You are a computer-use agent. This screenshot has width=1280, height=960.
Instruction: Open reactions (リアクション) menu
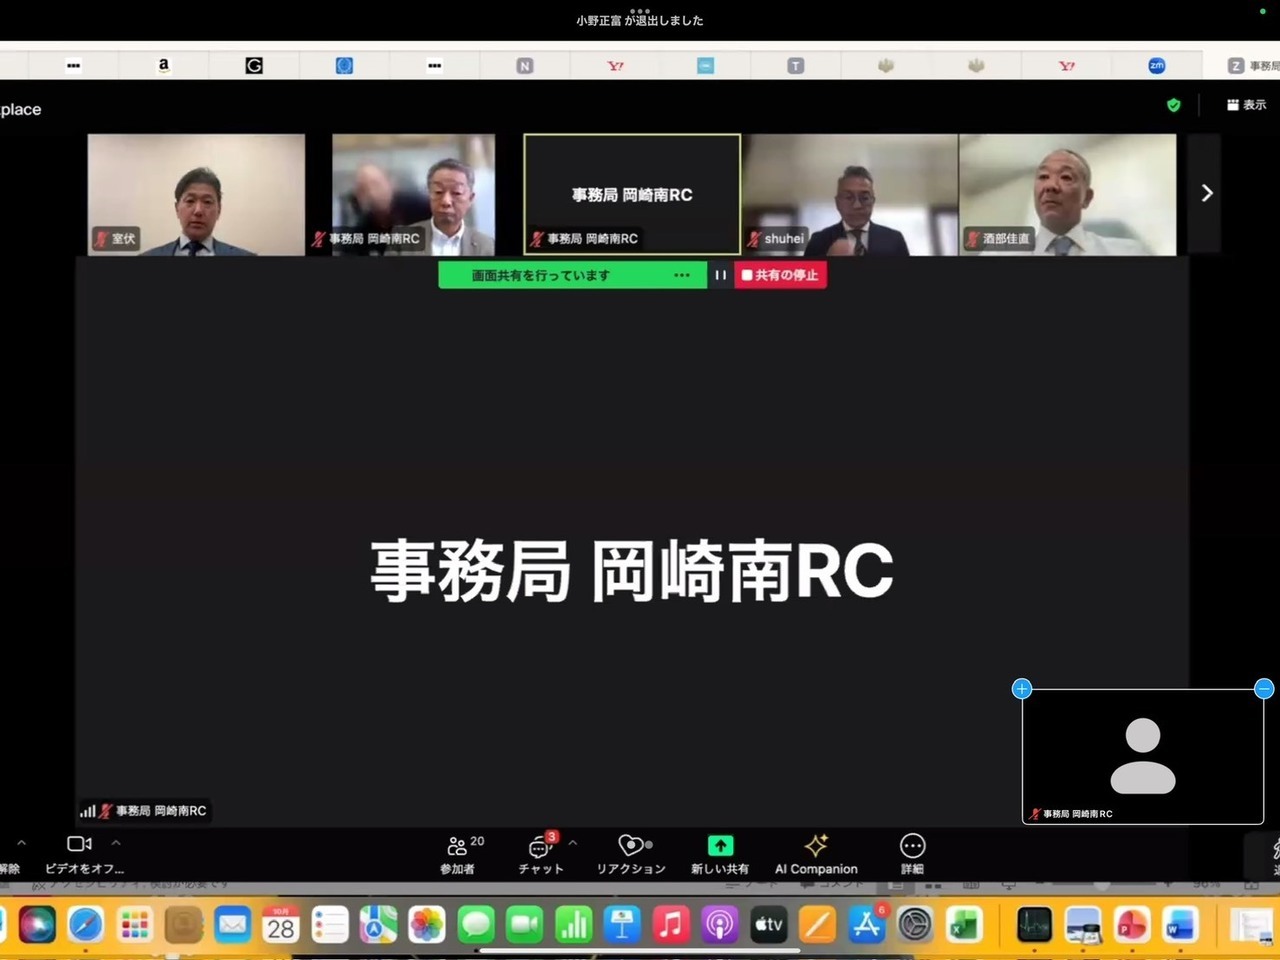coord(631,854)
